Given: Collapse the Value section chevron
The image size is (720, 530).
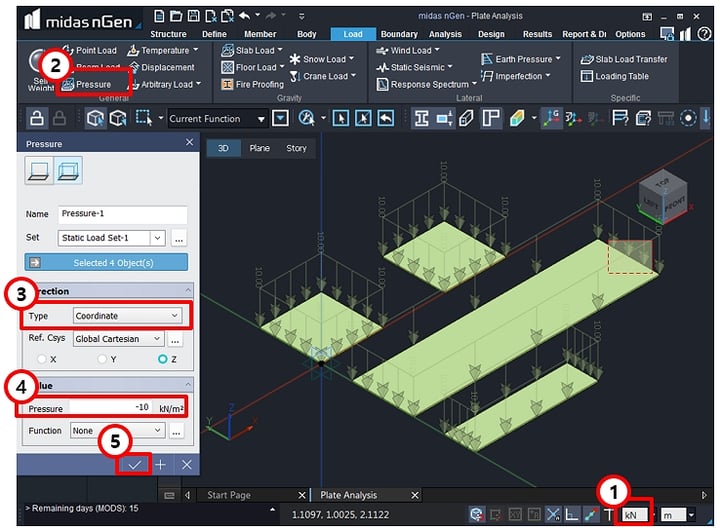Looking at the screenshot, I should point(188,384).
